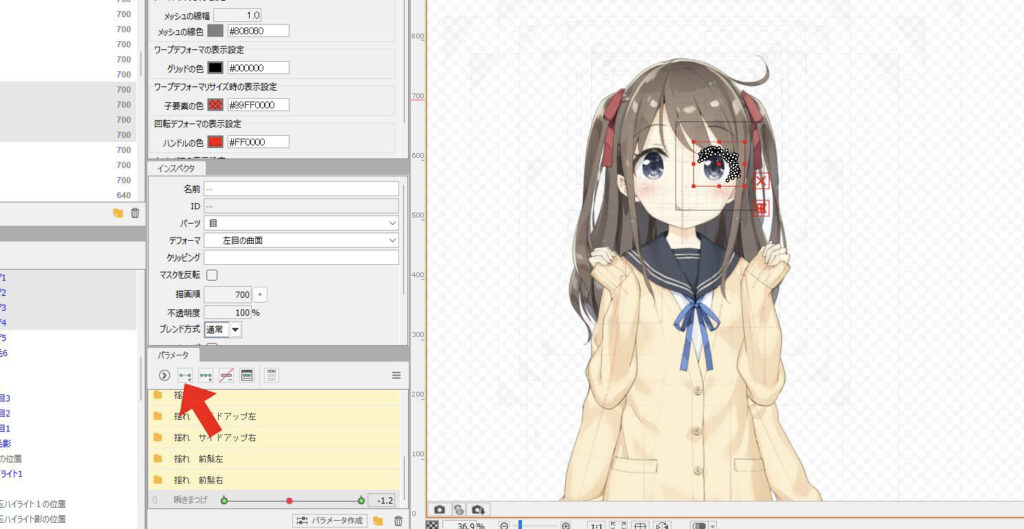Click the canvas zoom slider handle

[x=520, y=525]
